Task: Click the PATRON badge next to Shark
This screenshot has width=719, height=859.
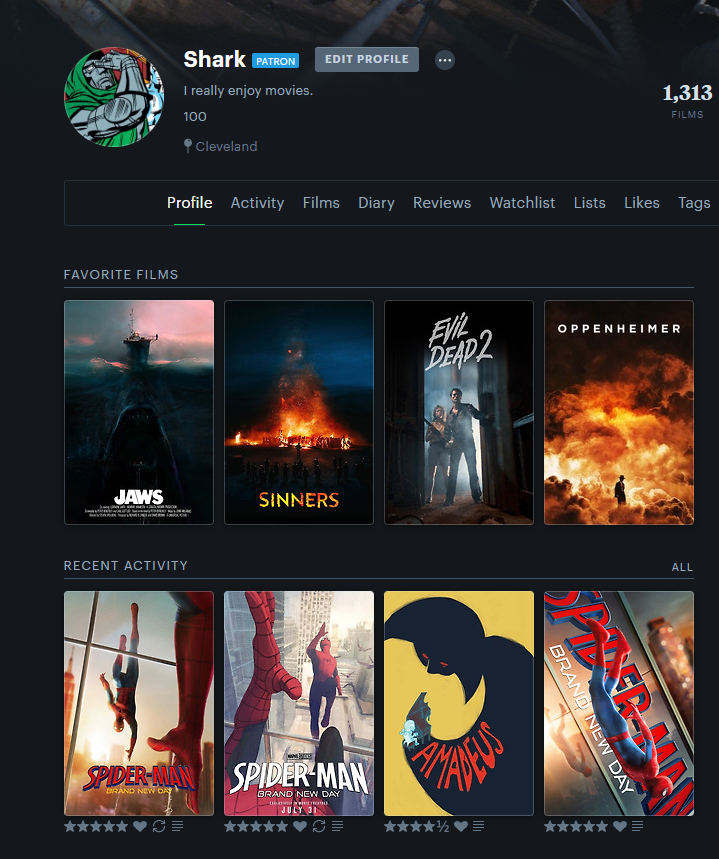Action: 275,61
